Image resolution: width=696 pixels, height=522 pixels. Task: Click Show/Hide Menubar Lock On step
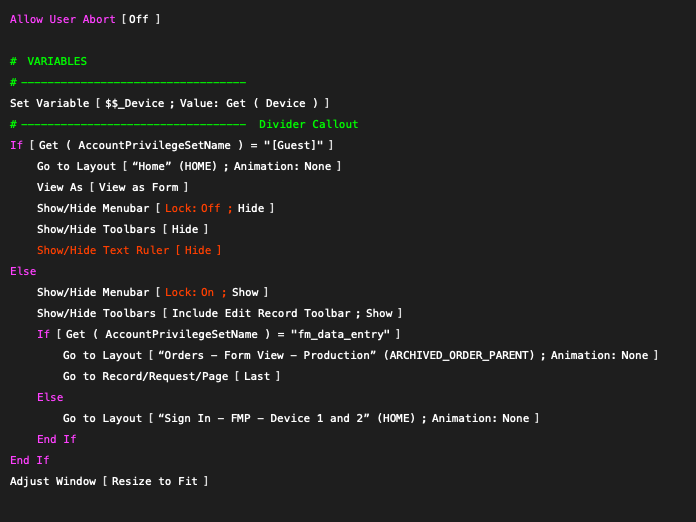(x=152, y=292)
